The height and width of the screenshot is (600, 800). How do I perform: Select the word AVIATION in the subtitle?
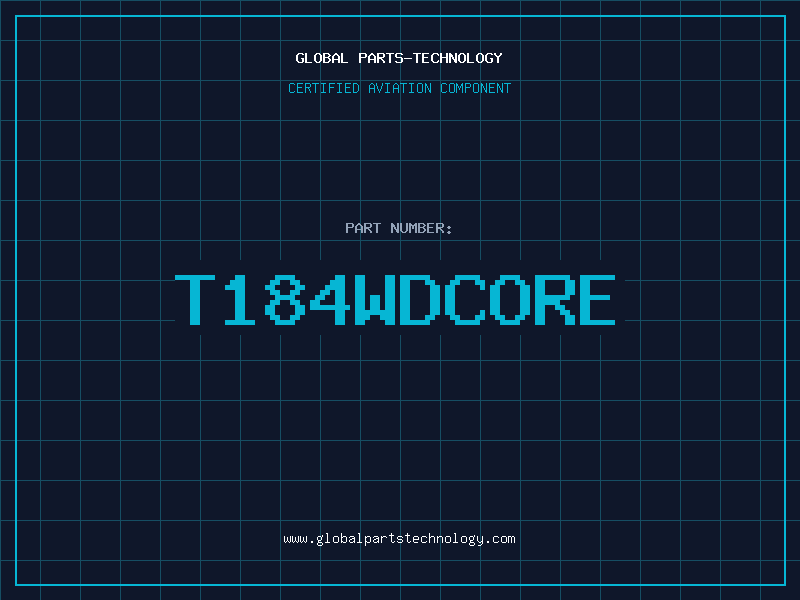pos(402,89)
